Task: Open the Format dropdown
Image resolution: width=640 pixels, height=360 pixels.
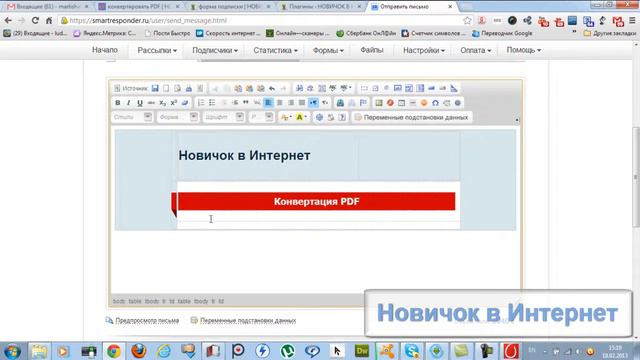Action: click(178, 117)
